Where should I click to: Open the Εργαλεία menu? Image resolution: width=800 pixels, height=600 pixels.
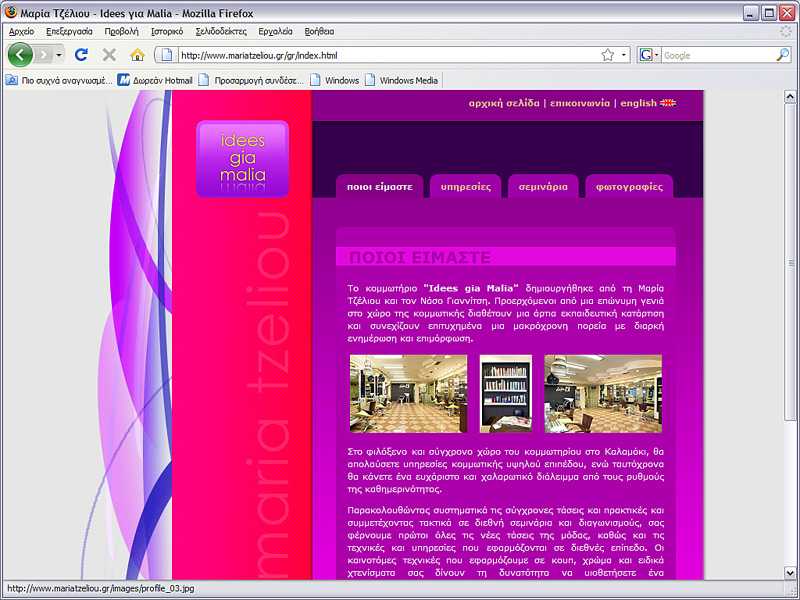(x=276, y=32)
